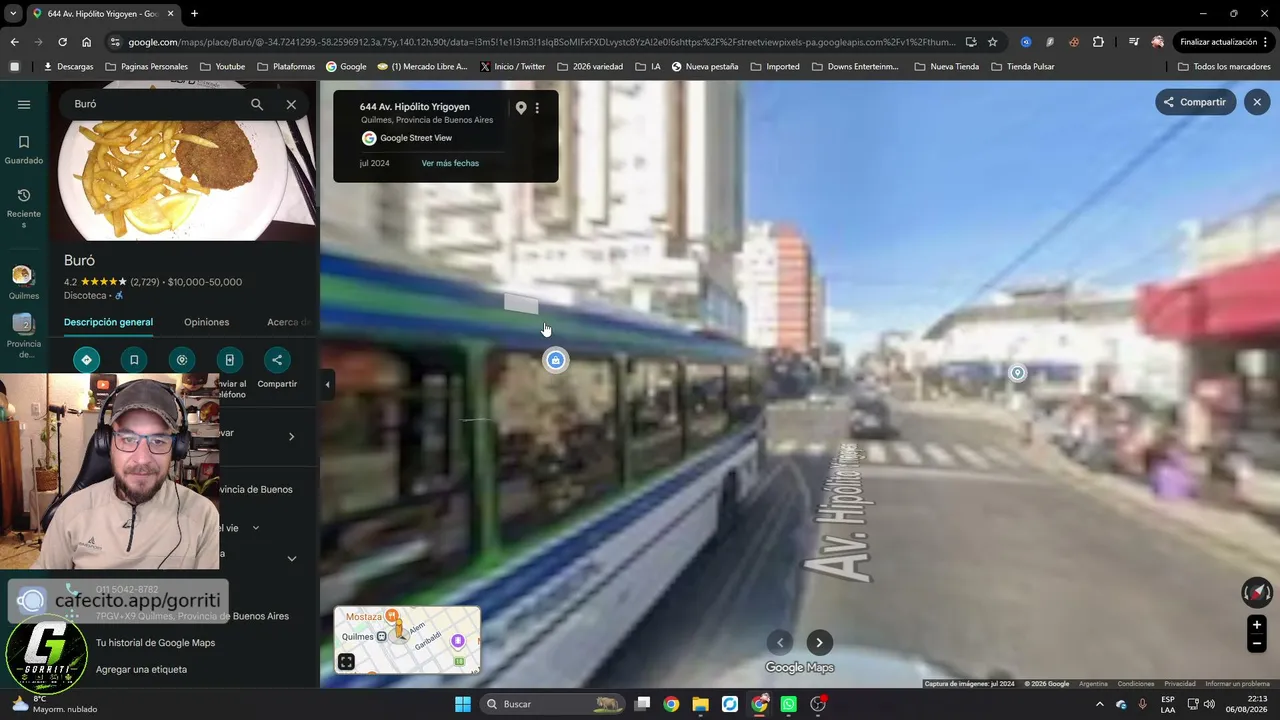
Task: Open the Google bookmark
Action: coord(346,67)
